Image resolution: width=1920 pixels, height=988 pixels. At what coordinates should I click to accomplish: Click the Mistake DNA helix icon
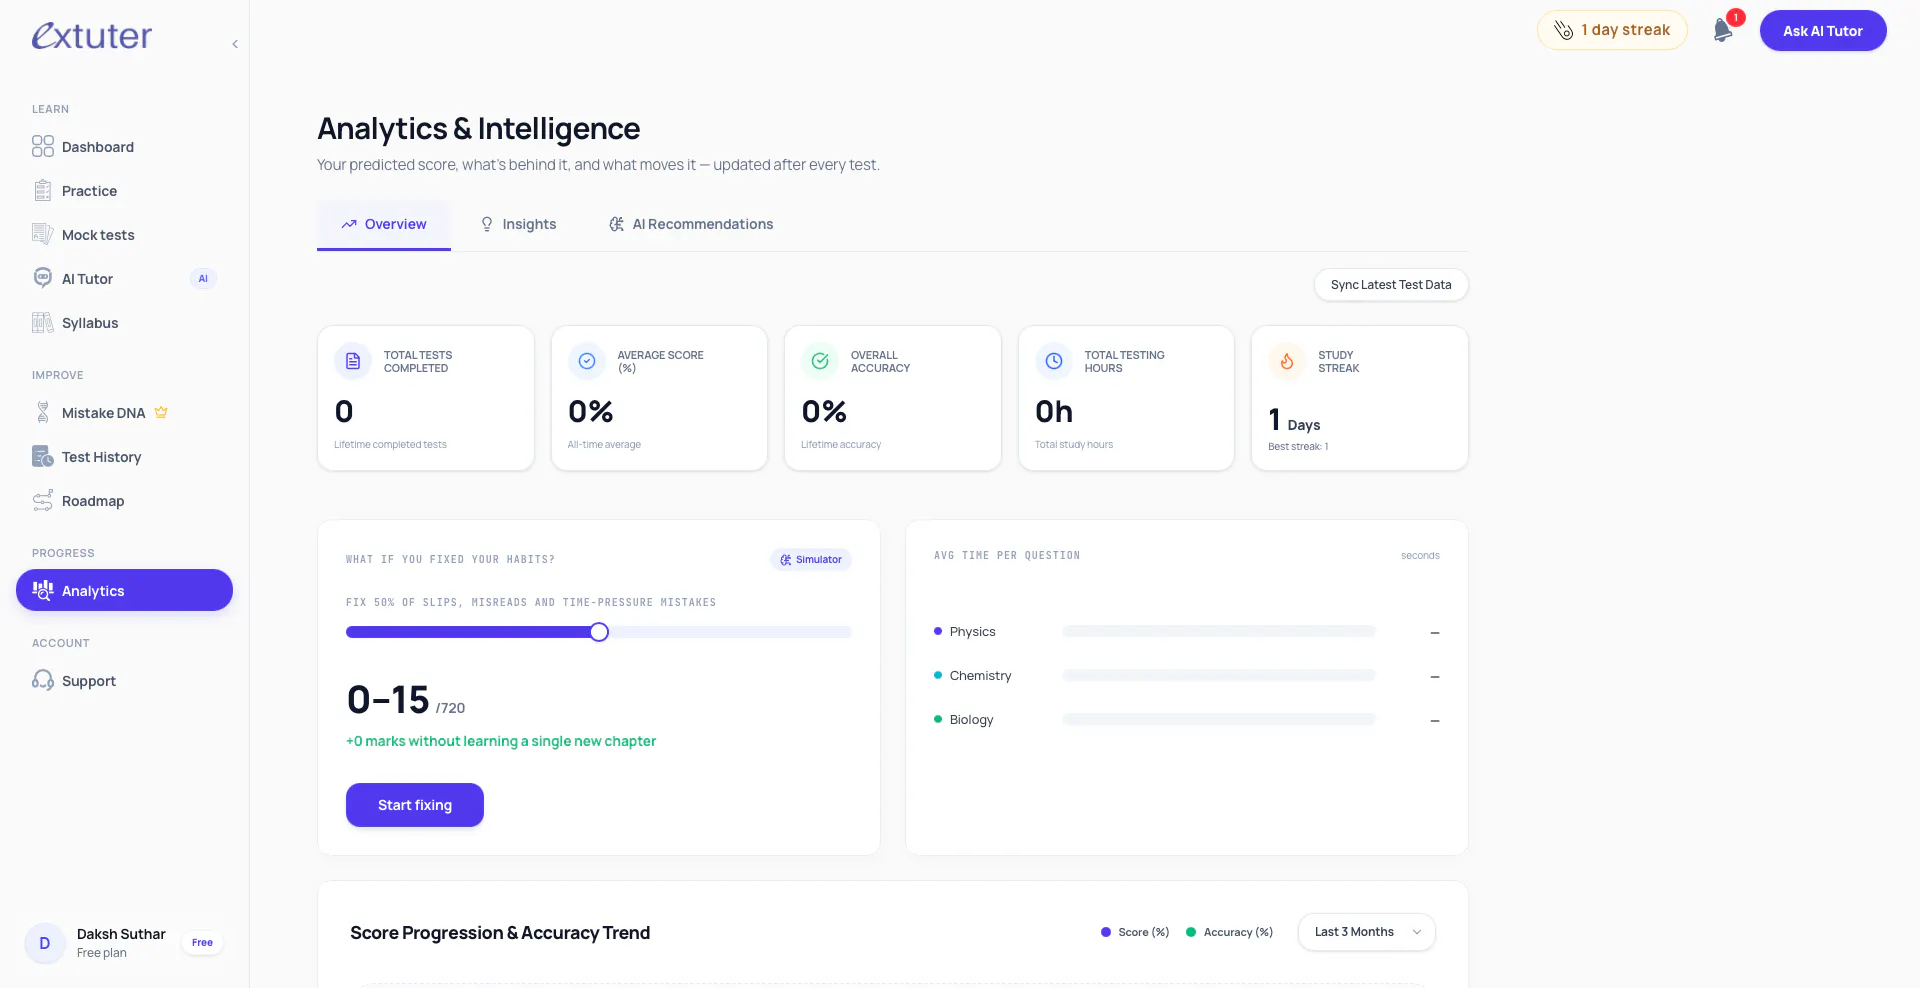tap(42, 412)
